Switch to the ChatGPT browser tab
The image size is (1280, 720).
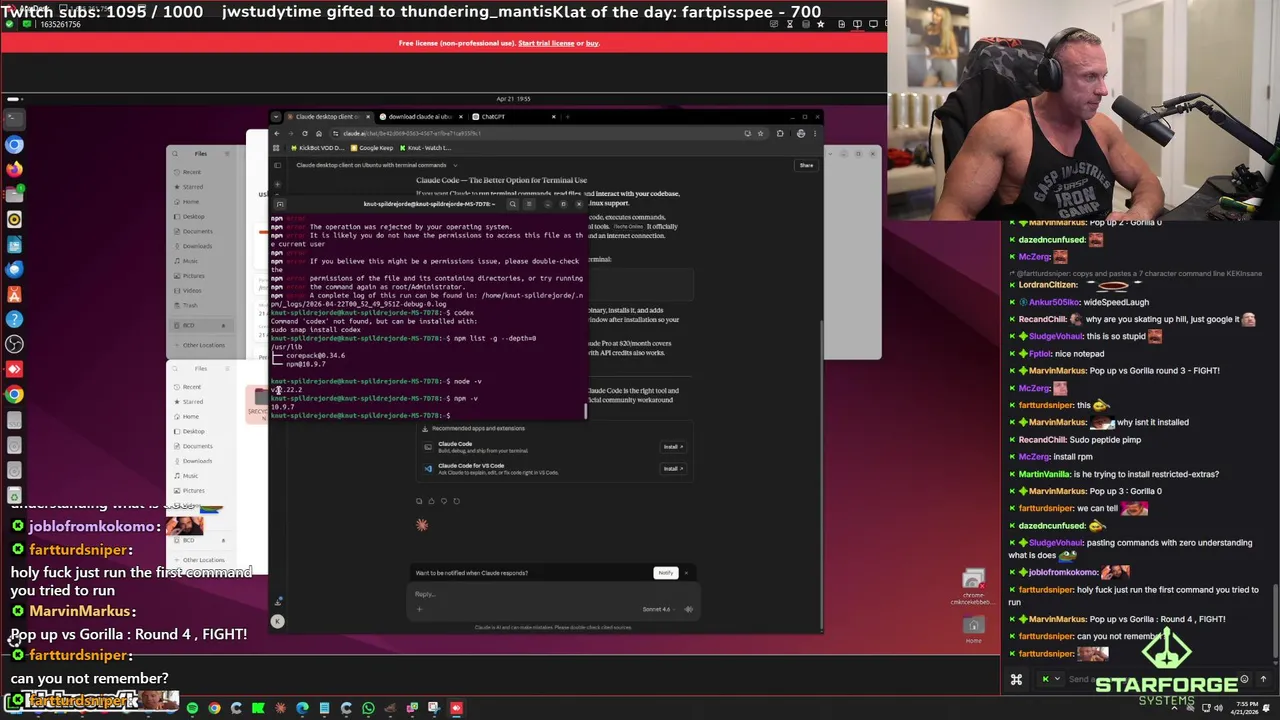(515, 117)
